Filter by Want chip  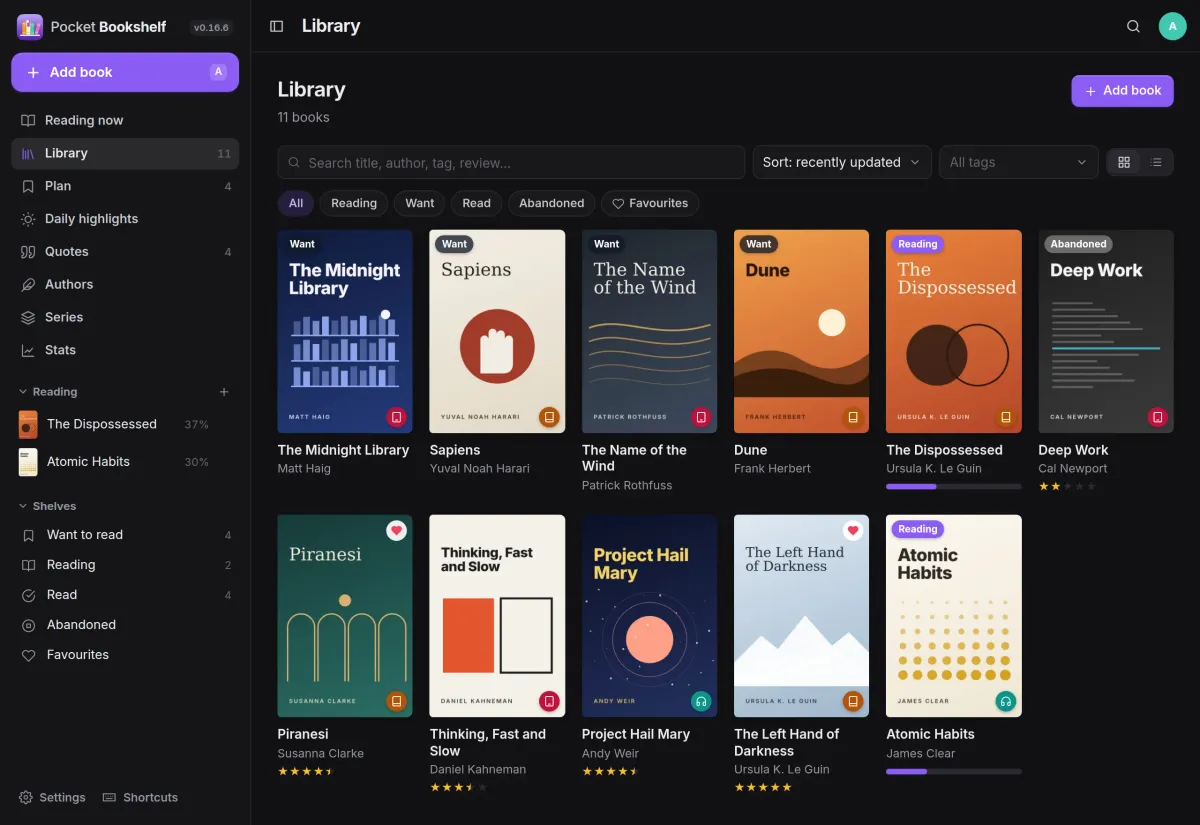[x=420, y=203]
